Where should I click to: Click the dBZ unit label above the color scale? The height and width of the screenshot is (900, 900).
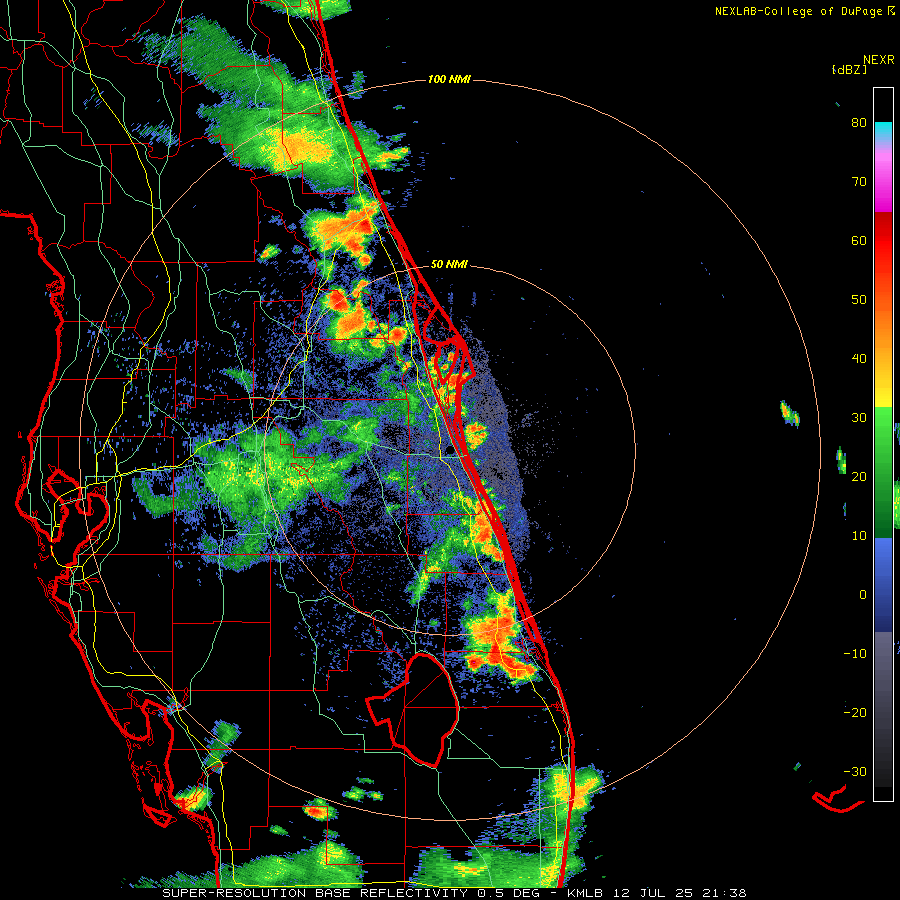(x=849, y=69)
